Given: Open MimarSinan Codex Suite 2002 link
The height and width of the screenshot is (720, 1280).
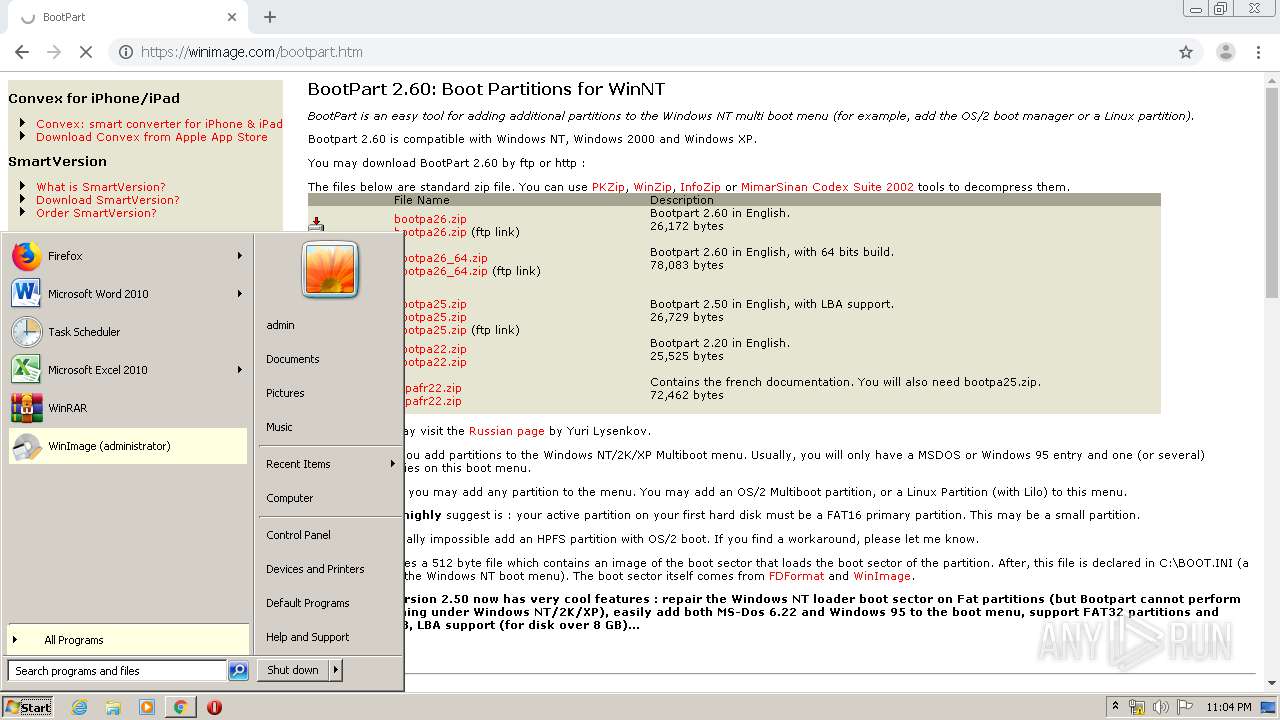Looking at the screenshot, I should coord(827,187).
